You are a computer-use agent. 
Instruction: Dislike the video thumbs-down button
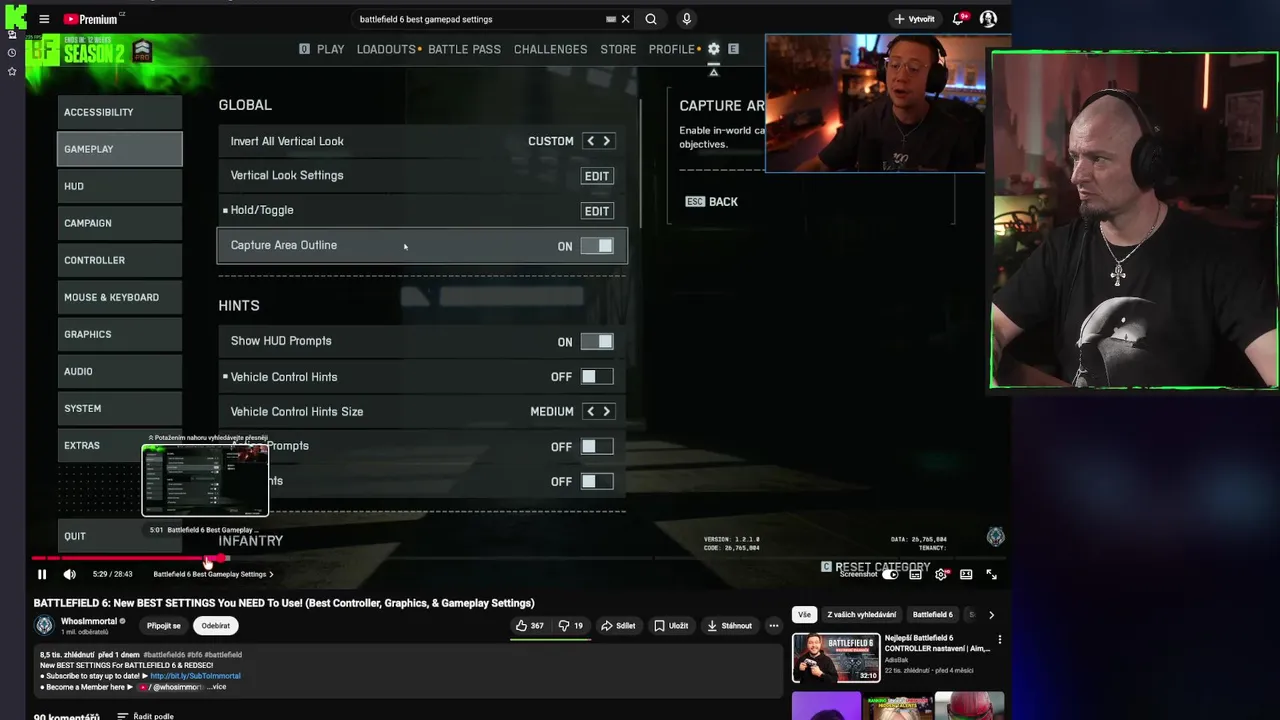pyautogui.click(x=570, y=626)
